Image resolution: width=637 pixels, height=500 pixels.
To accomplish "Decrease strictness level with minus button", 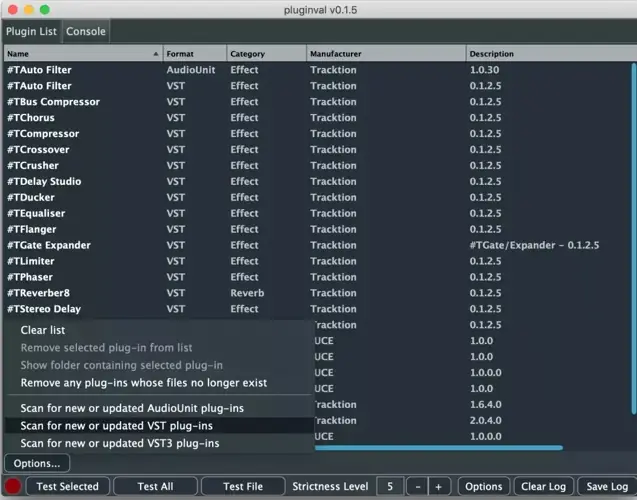I will (418, 487).
